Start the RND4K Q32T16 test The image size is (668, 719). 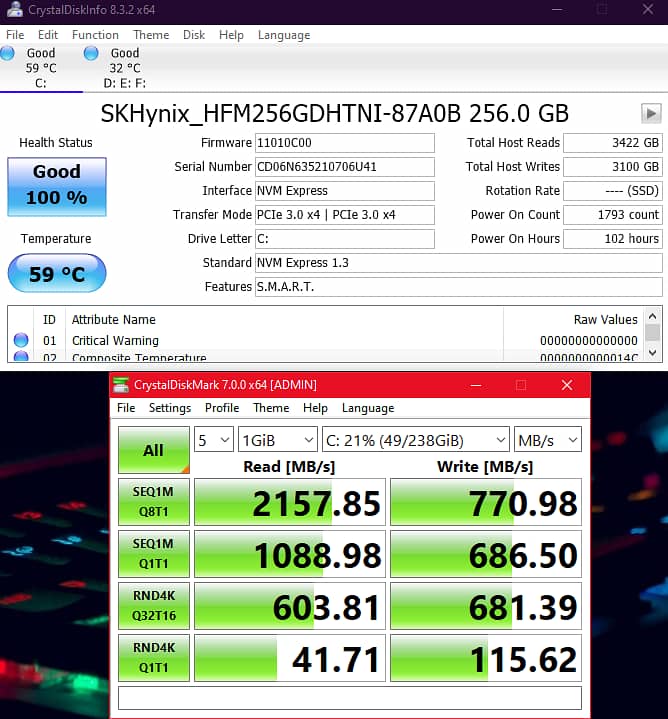(153, 606)
